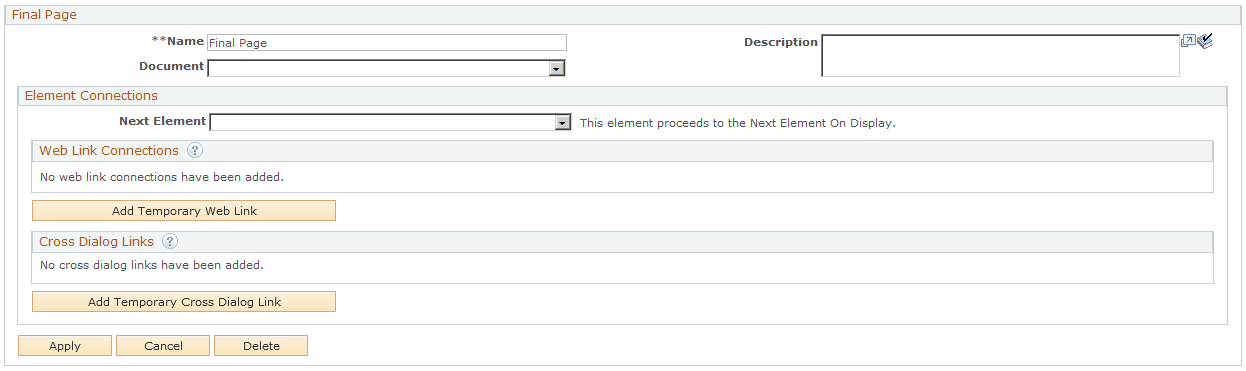Select the Cross Dialog Links header
Viewport: 1246px width, 371px height.
pos(622,242)
